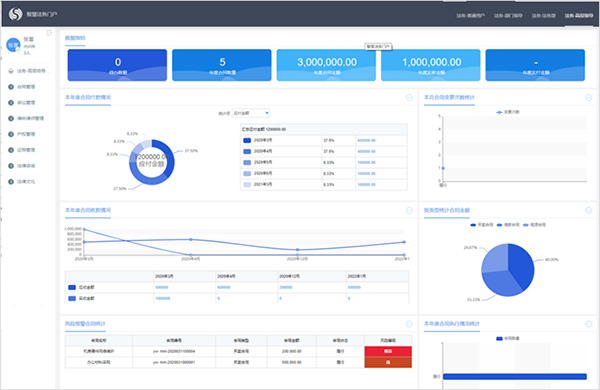This screenshot has height=390, width=600.
Task: Collapse the donut chart payment panel
Action: click(409, 98)
